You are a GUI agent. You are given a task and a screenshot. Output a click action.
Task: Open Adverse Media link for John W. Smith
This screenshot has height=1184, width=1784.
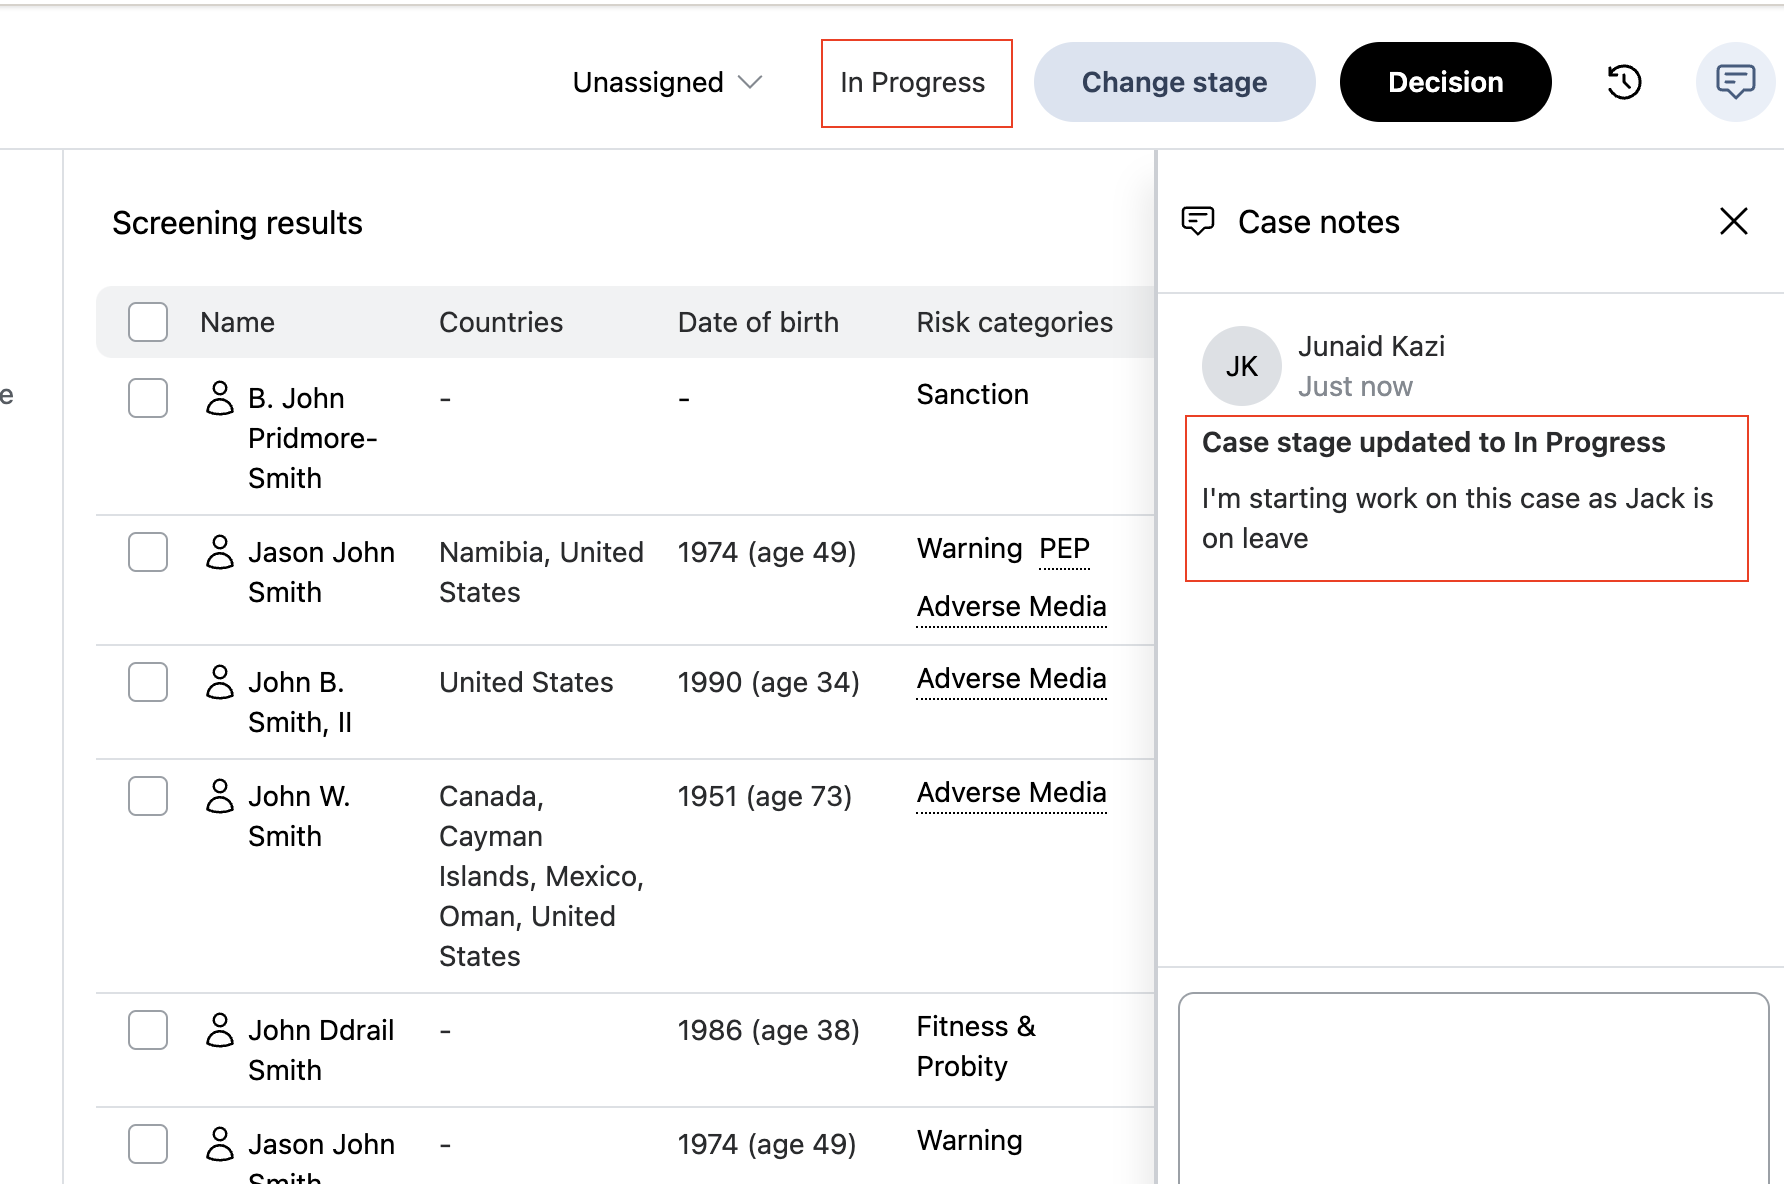pyautogui.click(x=1011, y=793)
